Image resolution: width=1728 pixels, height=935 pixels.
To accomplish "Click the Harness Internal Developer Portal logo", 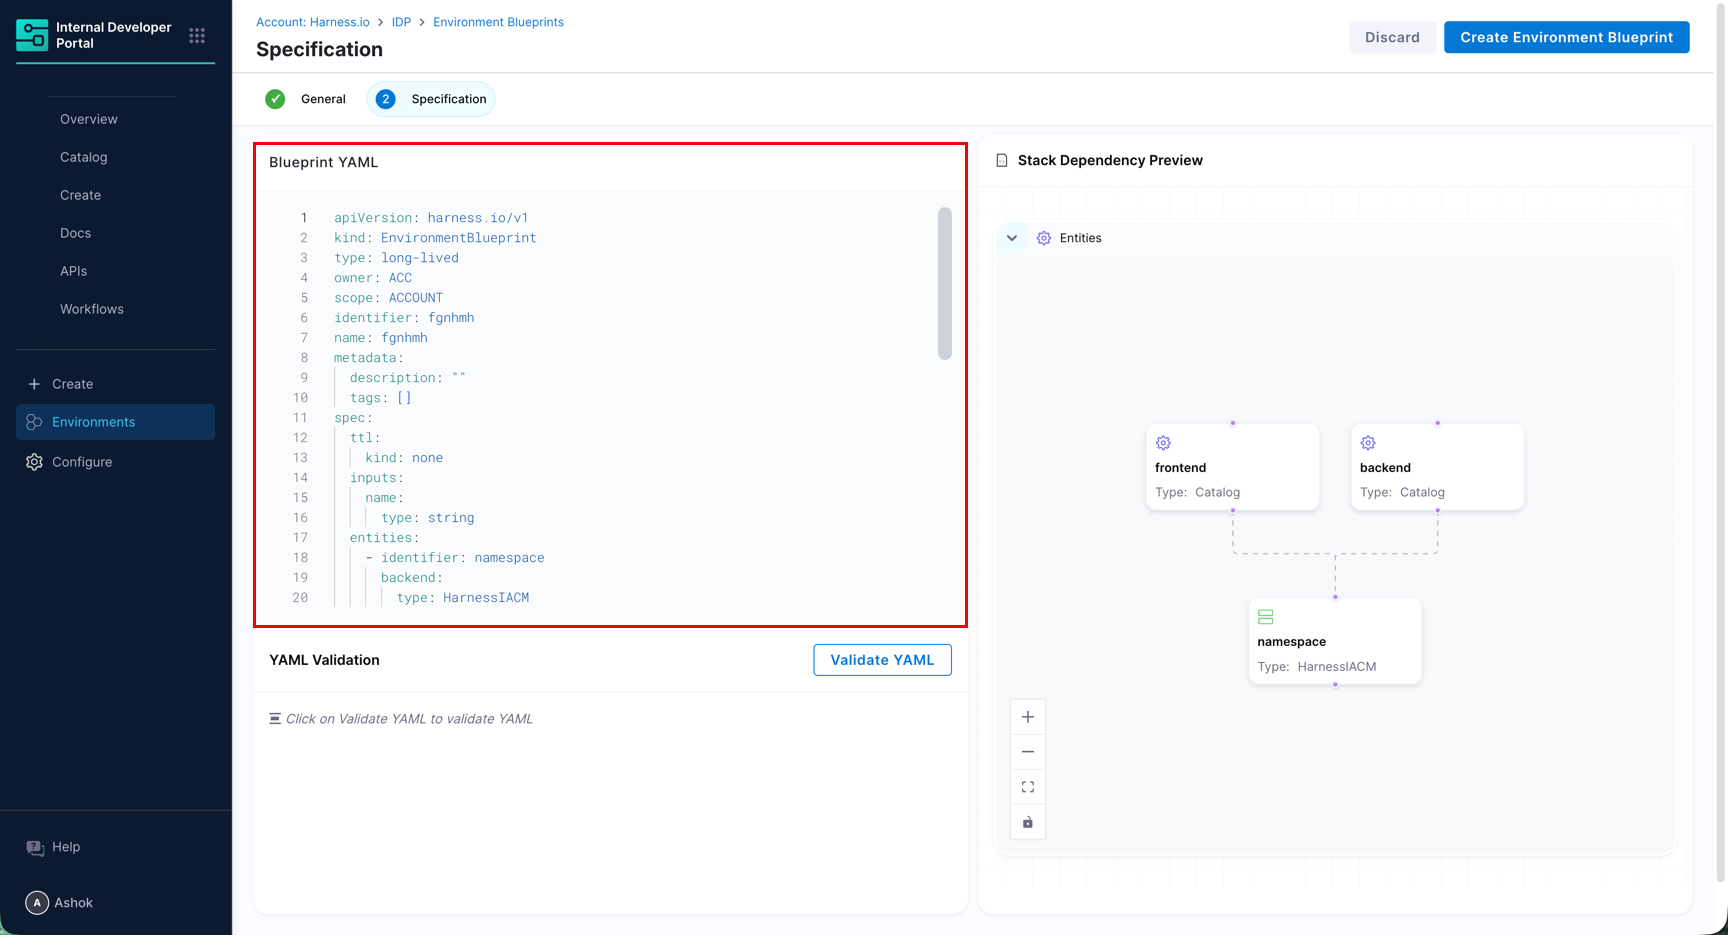I will [32, 35].
